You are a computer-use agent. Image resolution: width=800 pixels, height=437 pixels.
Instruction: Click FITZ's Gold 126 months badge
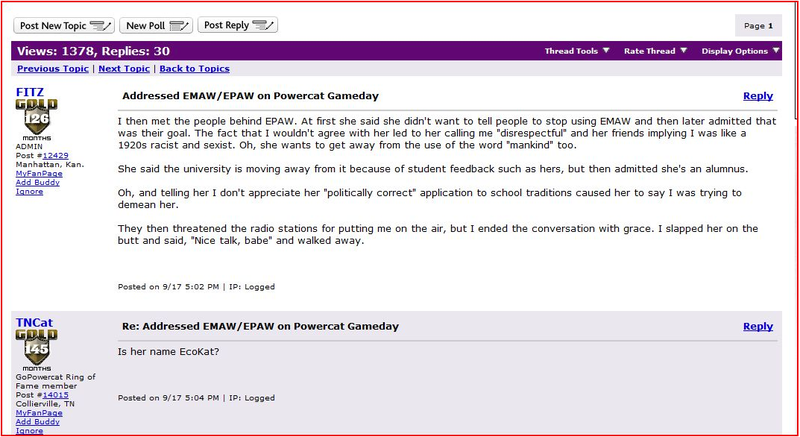tap(36, 120)
